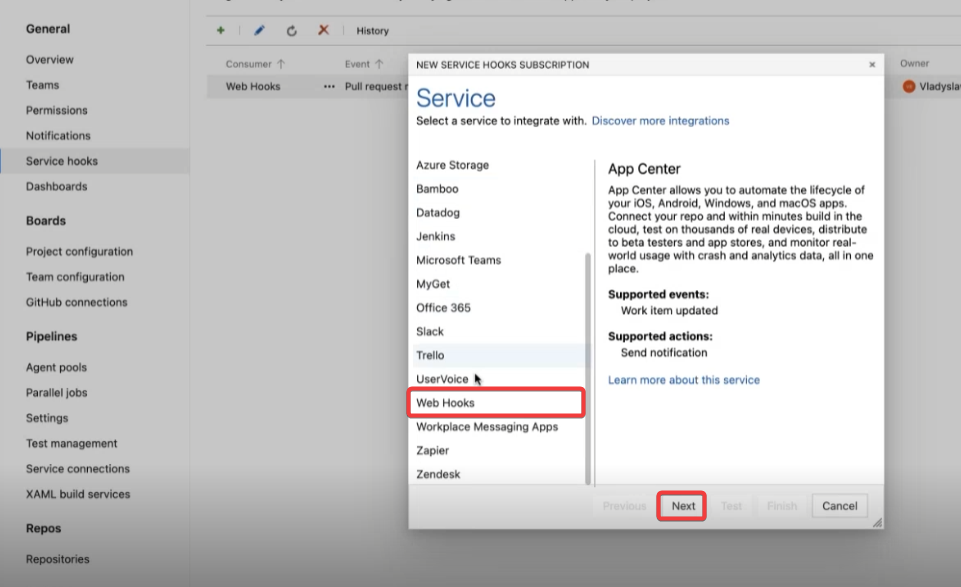Pick Jenkins in the services list
This screenshot has height=587, width=961.
coord(435,237)
